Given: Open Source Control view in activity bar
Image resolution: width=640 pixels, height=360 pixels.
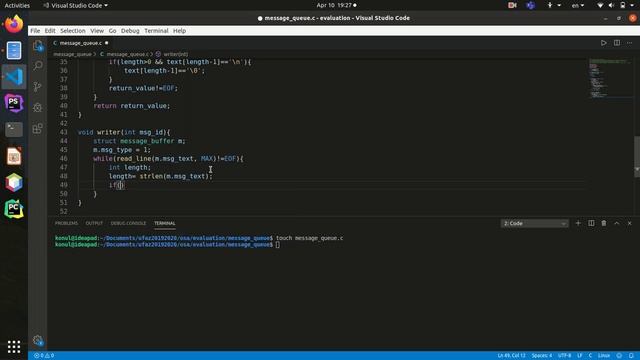Looking at the screenshot, I should click(38, 87).
